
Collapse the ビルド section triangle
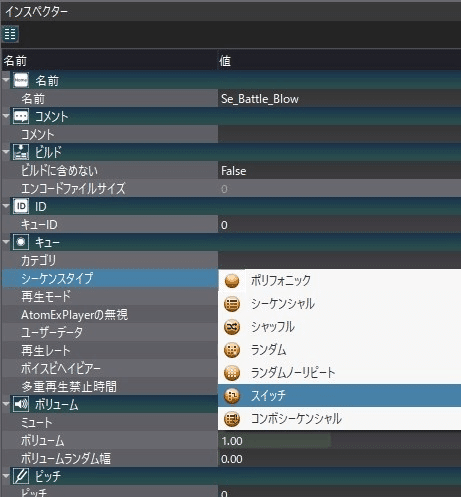coord(6,152)
